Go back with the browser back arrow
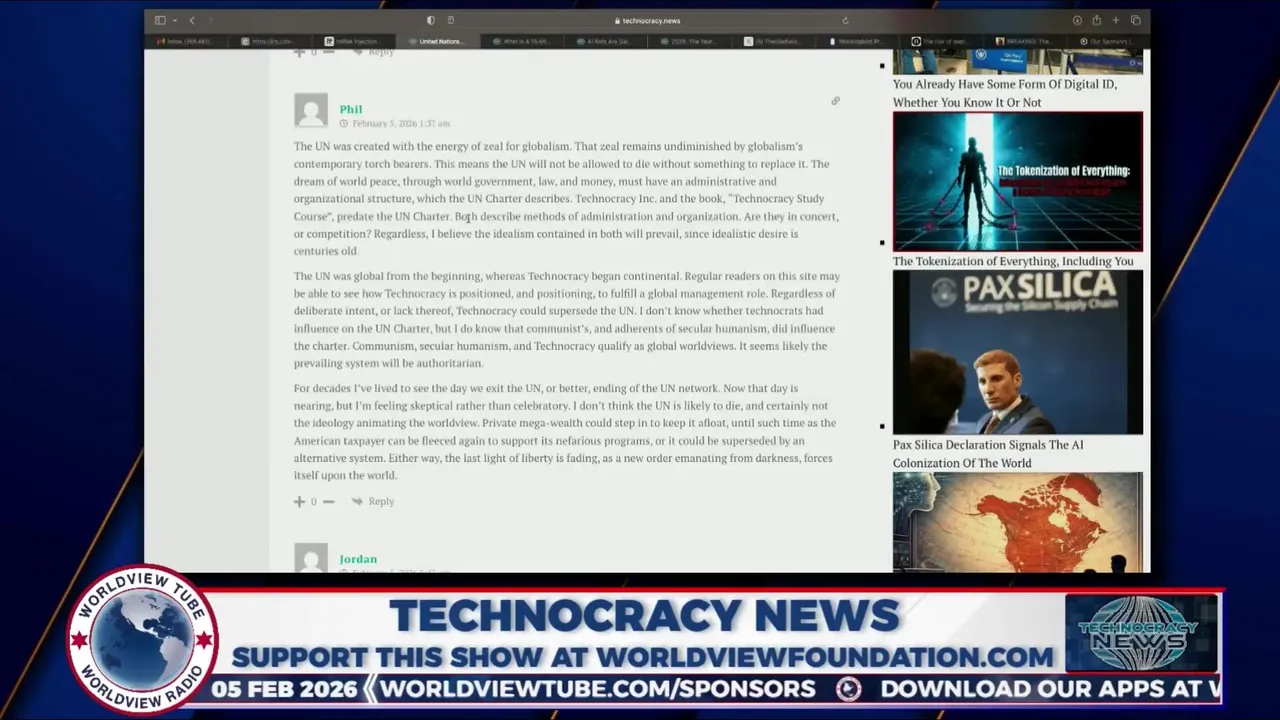 (x=192, y=20)
